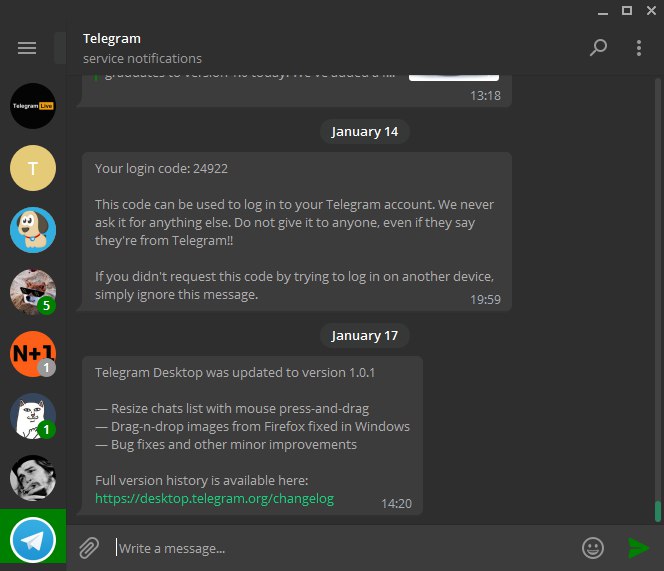
Task: Attach a file with the paperclip icon
Action: 89,548
